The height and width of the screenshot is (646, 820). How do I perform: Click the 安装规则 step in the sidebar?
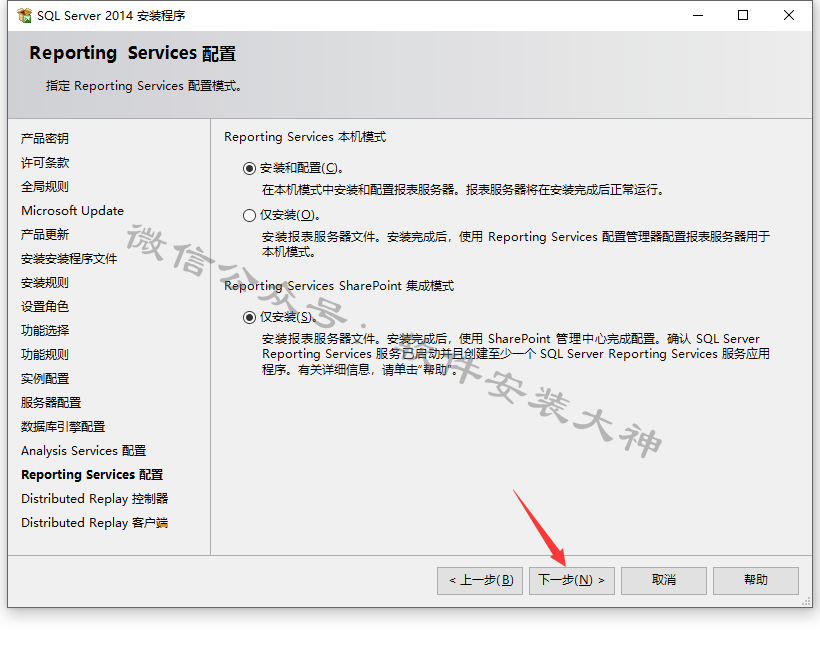(45, 283)
